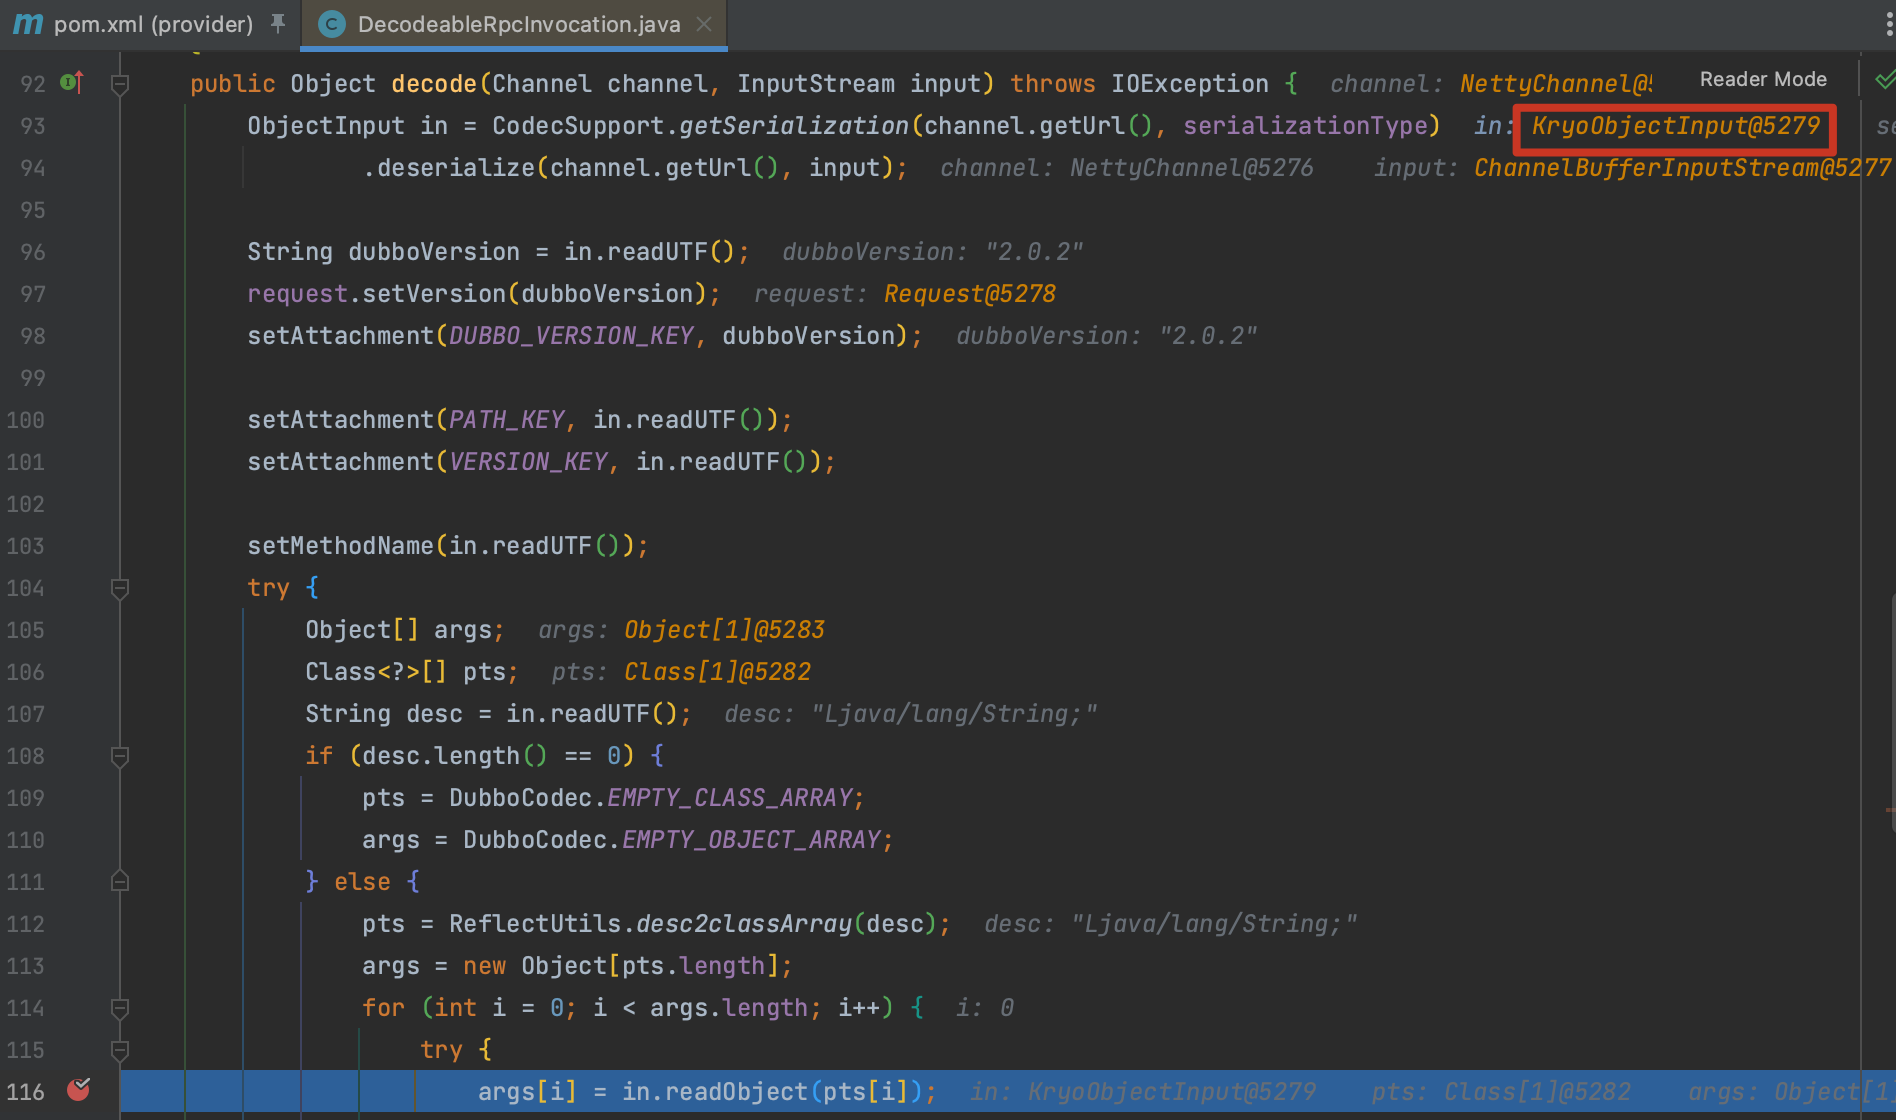Click serializationType on line 93

pos(1305,126)
